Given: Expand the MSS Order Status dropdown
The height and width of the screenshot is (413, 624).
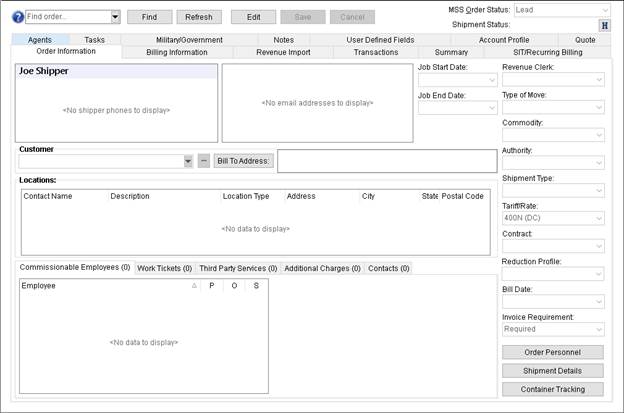Looking at the screenshot, I should [607, 9].
